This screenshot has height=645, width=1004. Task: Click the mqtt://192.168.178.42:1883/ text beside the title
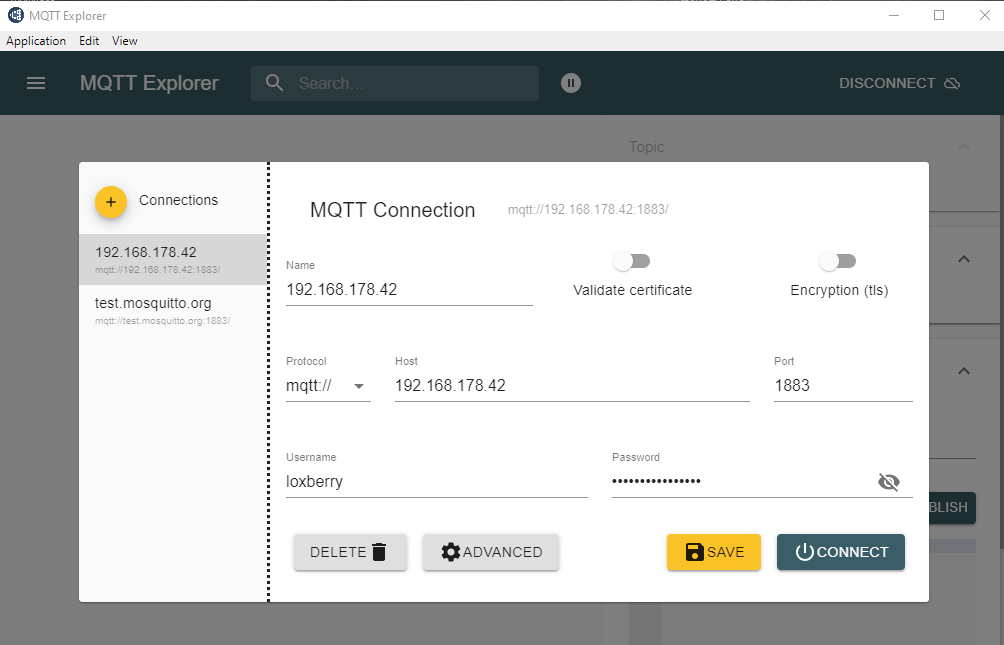tap(588, 209)
